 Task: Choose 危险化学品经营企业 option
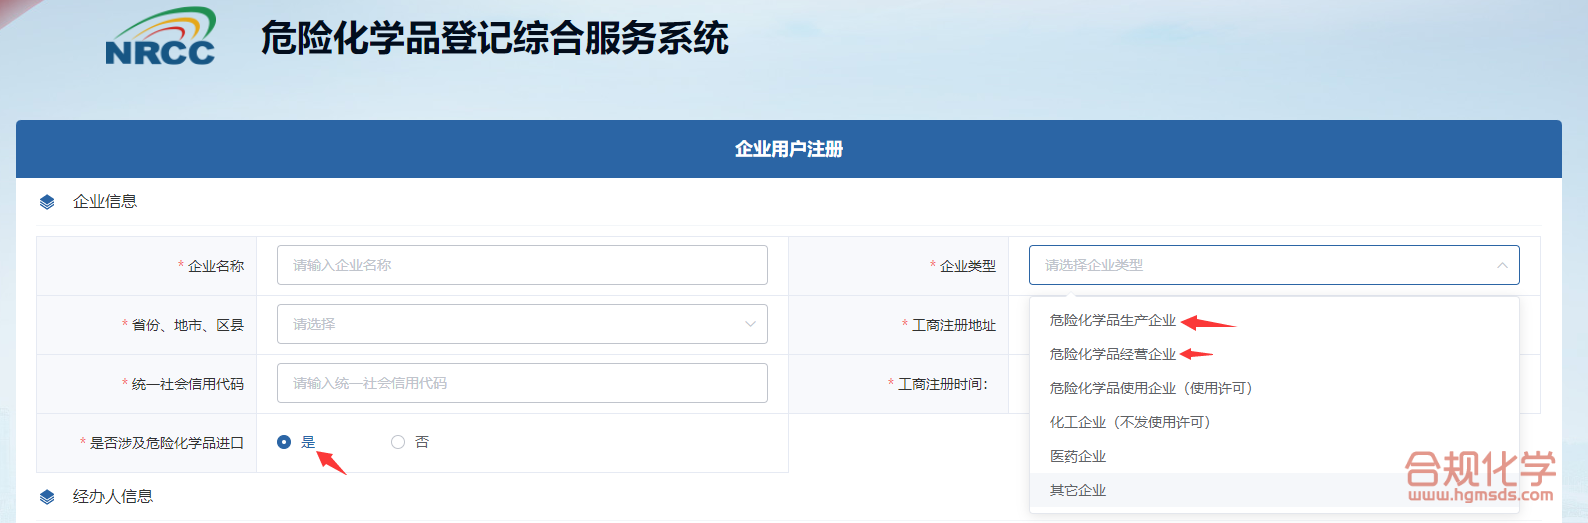tap(1112, 355)
